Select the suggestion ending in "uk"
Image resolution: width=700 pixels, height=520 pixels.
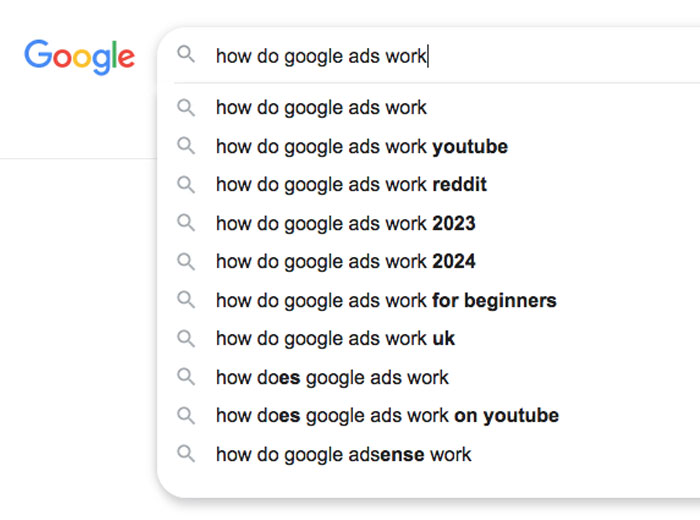(335, 339)
